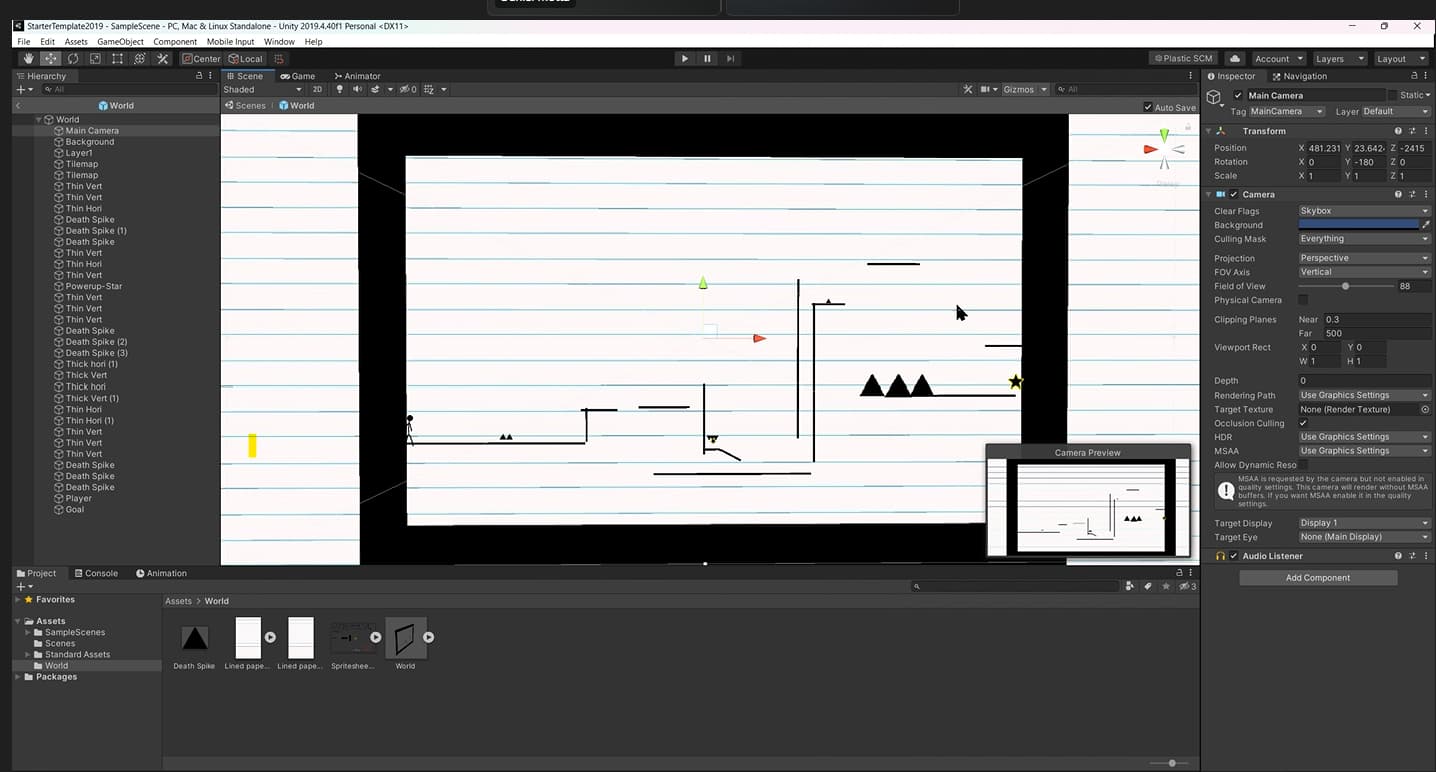The width and height of the screenshot is (1436, 772).
Task: Uncheck the Auto Save checkbox
Action: [x=1148, y=107]
